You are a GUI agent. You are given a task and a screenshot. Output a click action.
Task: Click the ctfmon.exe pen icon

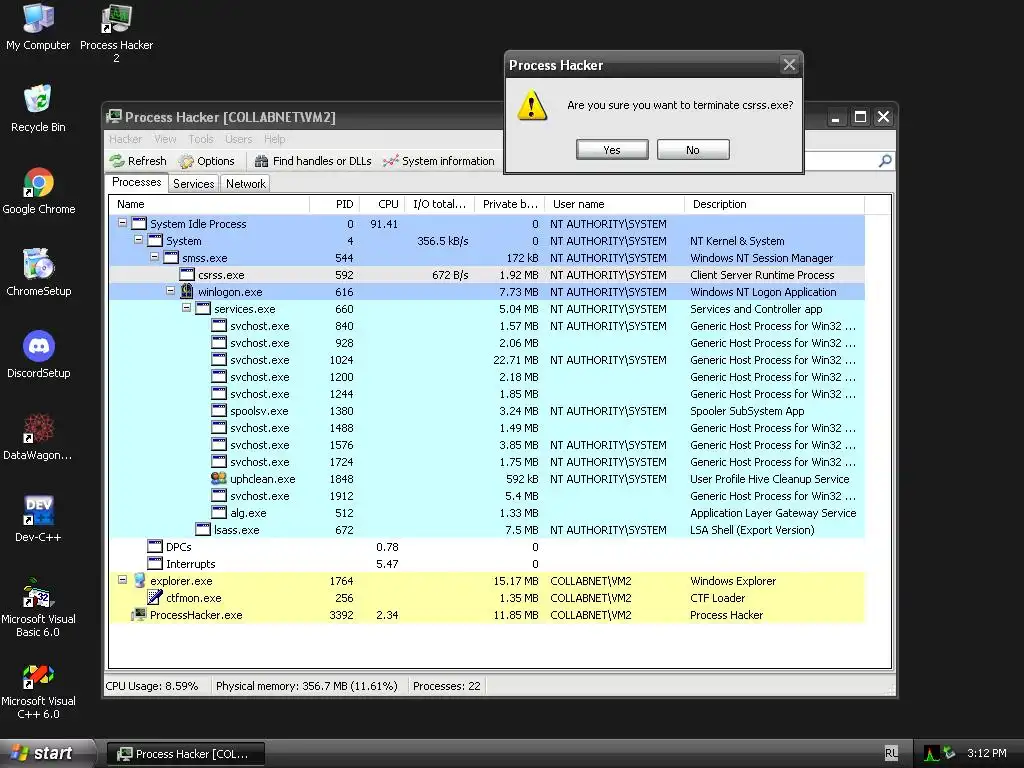pos(155,597)
